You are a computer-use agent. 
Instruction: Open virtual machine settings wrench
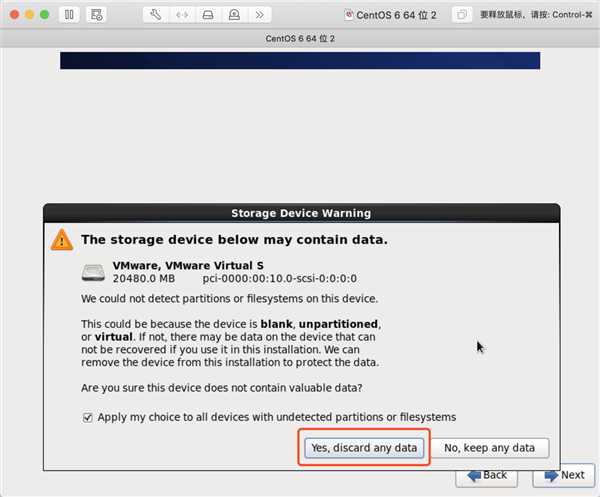[x=156, y=15]
